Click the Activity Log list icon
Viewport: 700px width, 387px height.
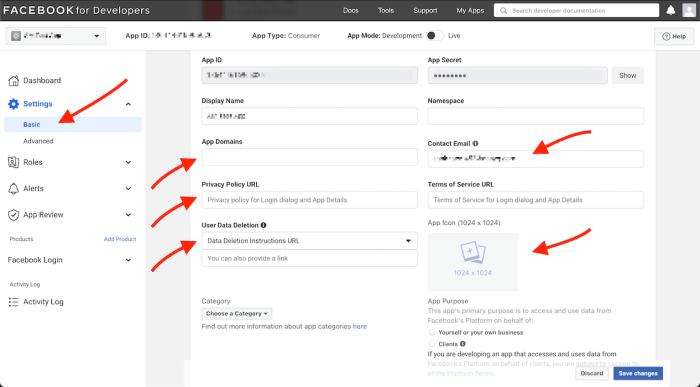13,302
